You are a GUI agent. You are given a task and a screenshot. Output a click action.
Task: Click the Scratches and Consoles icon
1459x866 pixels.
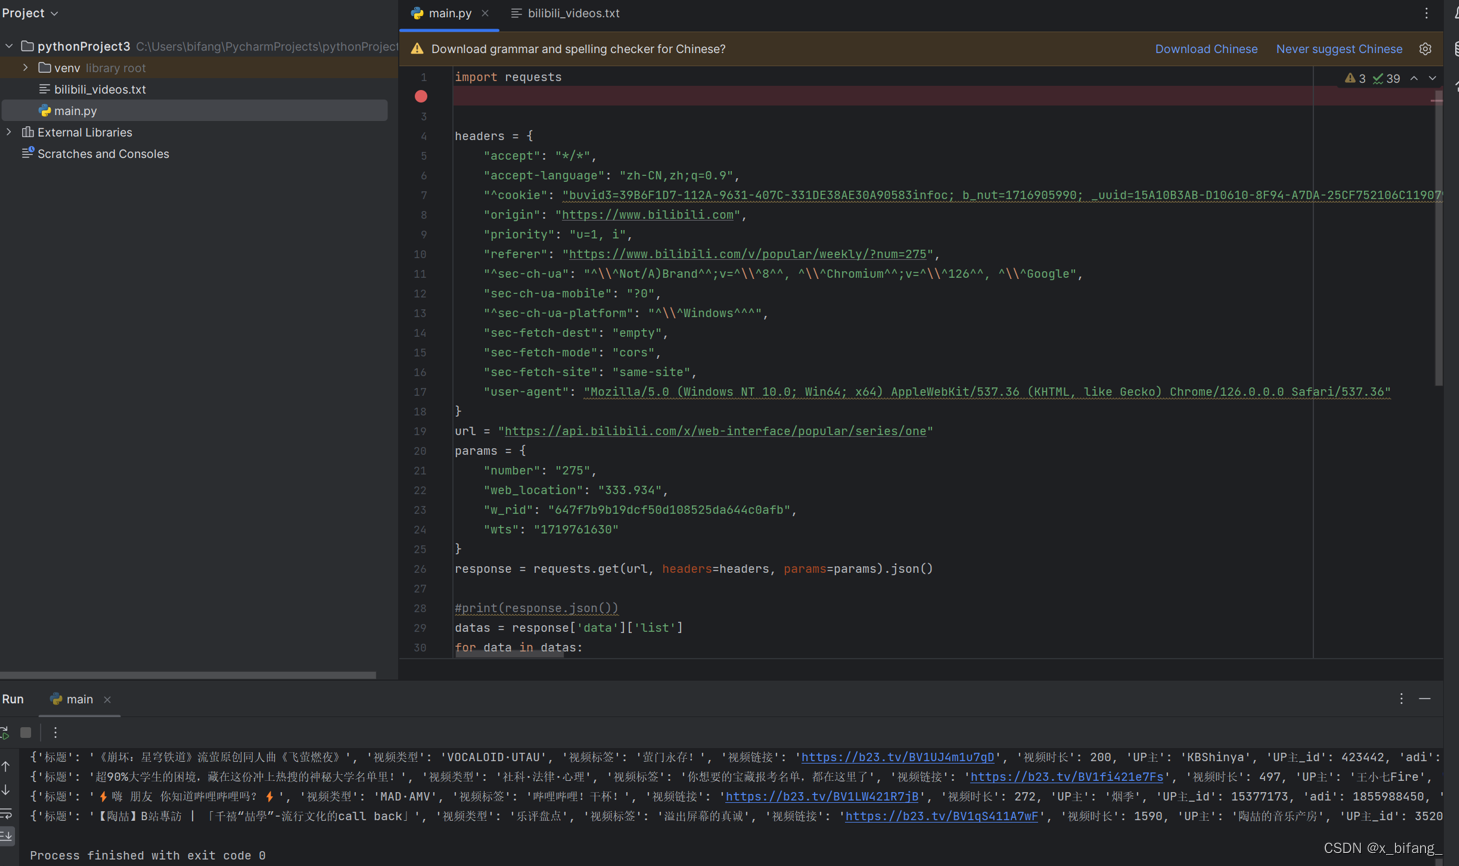point(28,153)
